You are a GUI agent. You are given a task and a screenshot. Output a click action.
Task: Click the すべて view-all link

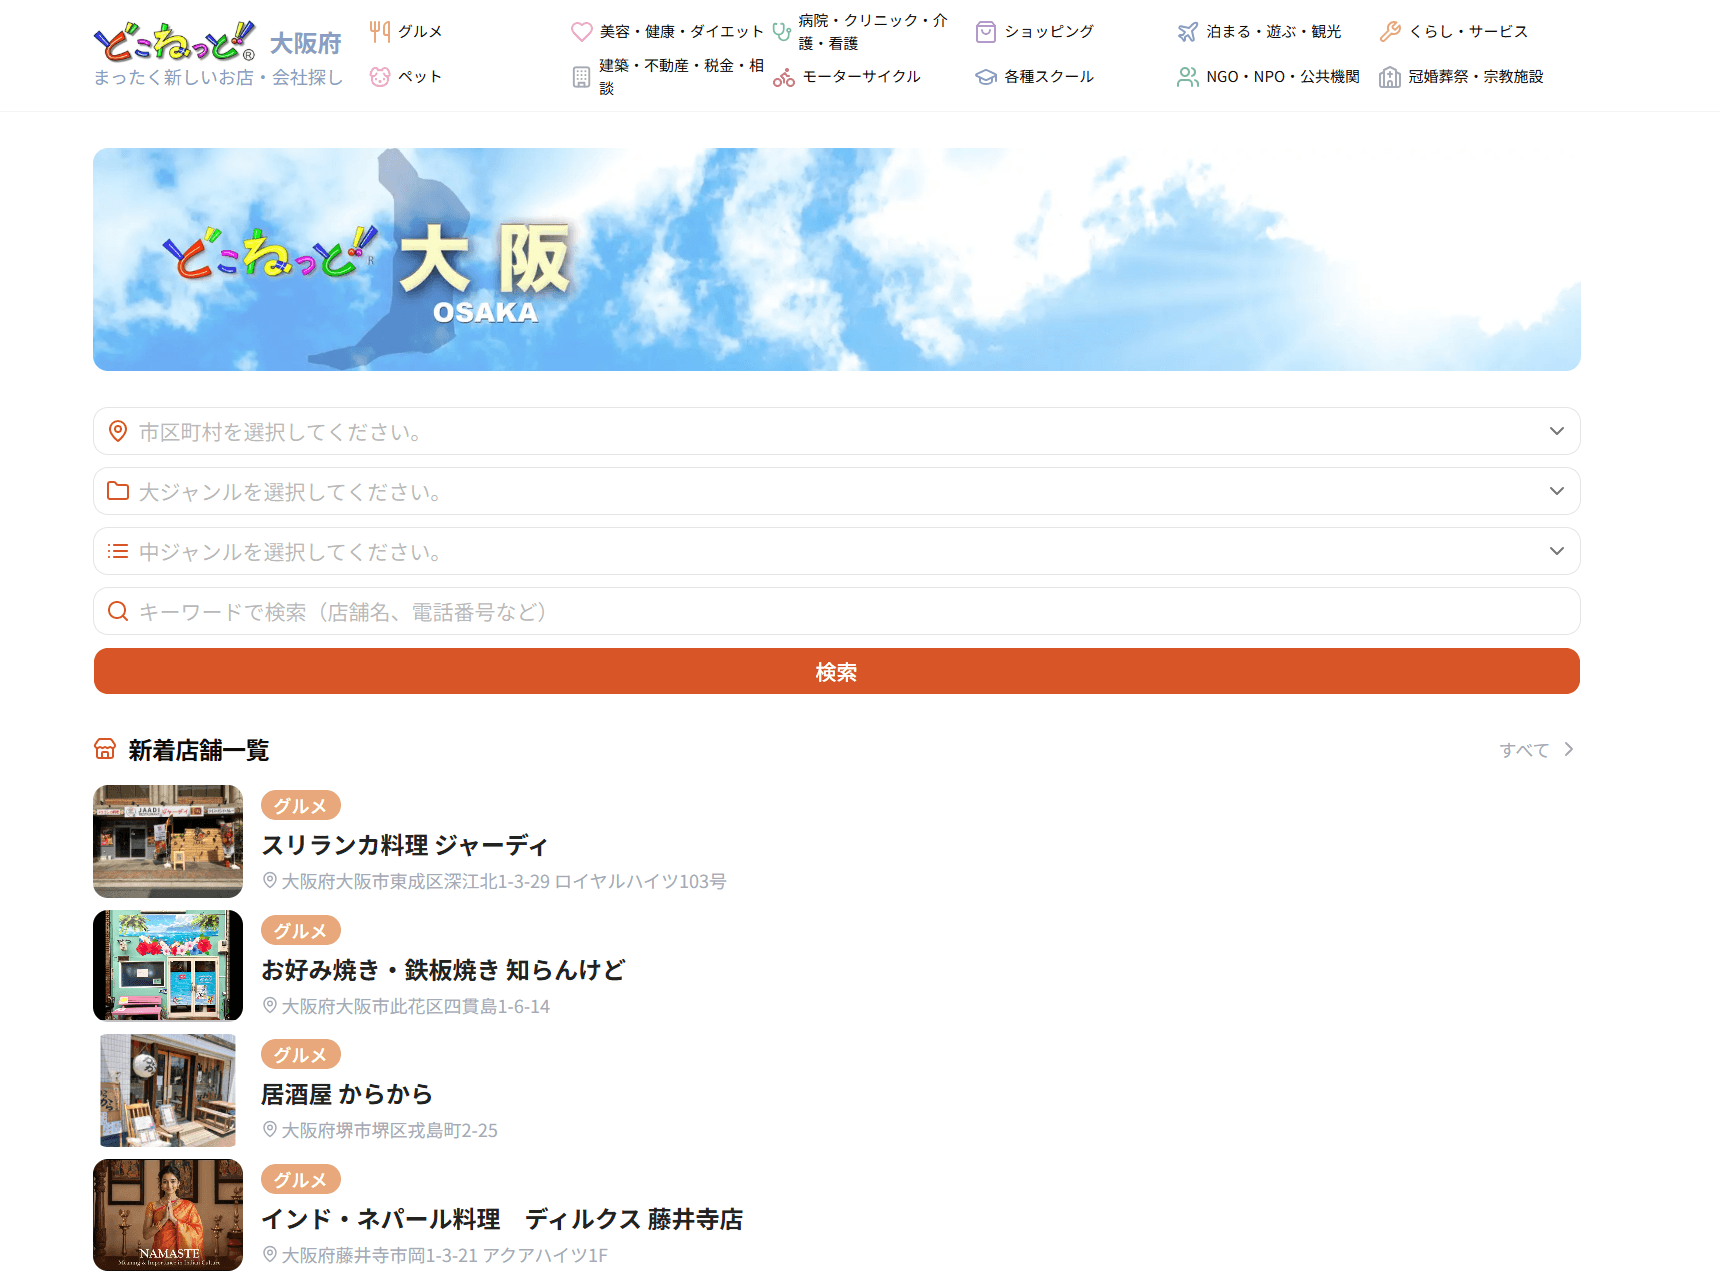point(1525,750)
